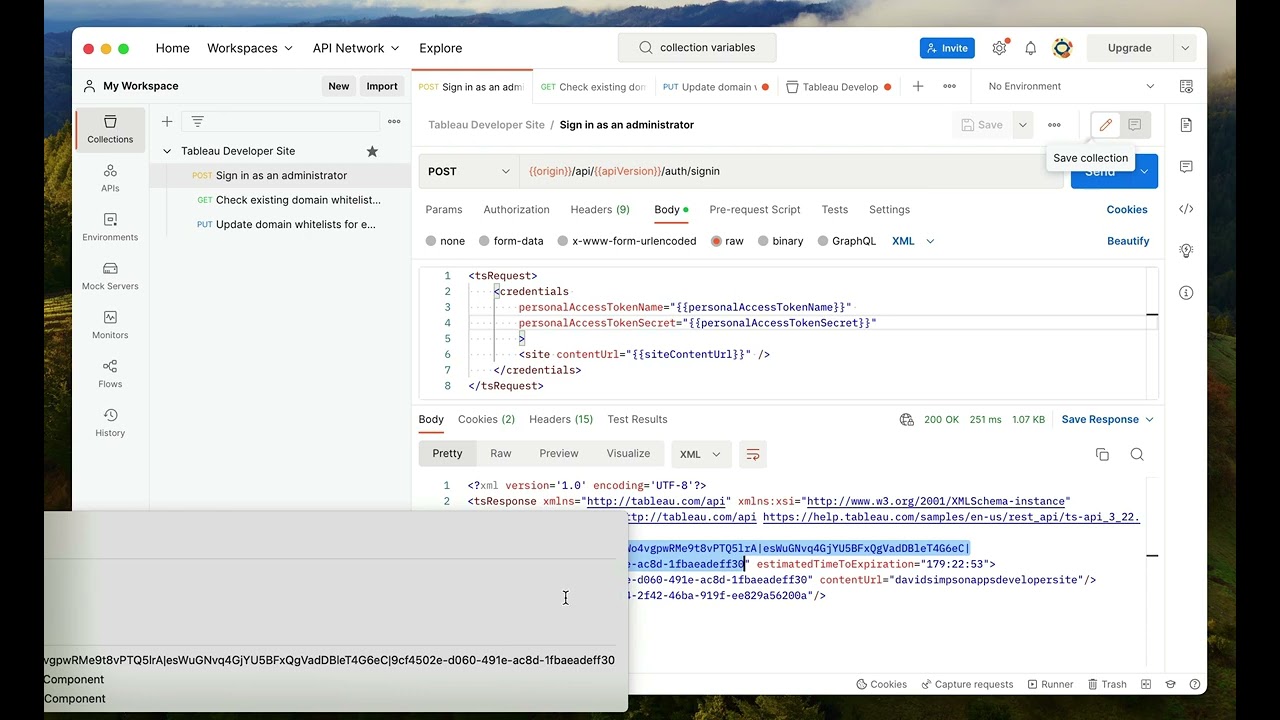
Task: Open the API Network dropdown
Action: (x=356, y=48)
